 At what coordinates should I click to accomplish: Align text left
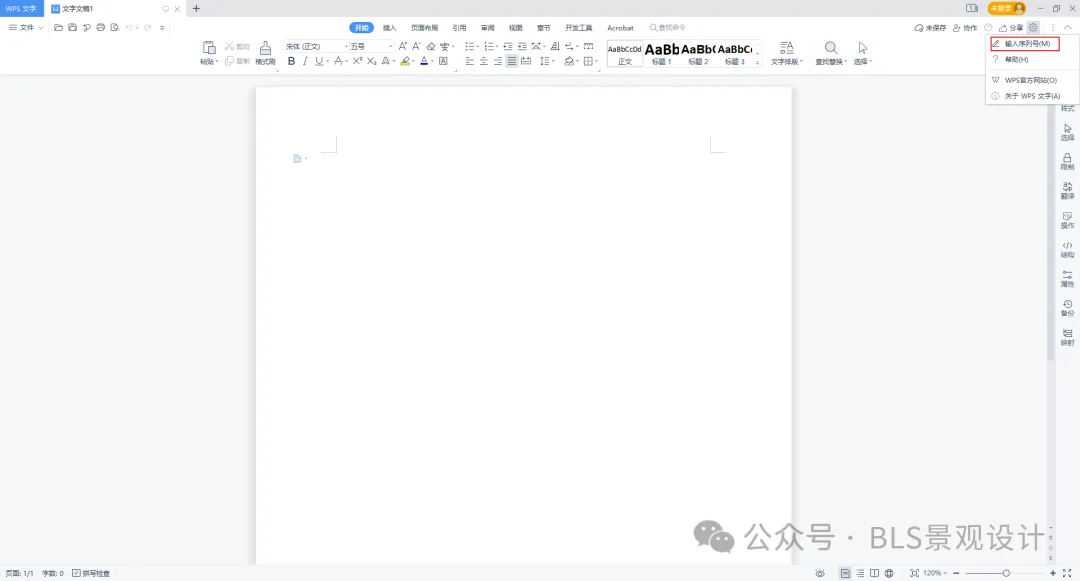[x=470, y=61]
